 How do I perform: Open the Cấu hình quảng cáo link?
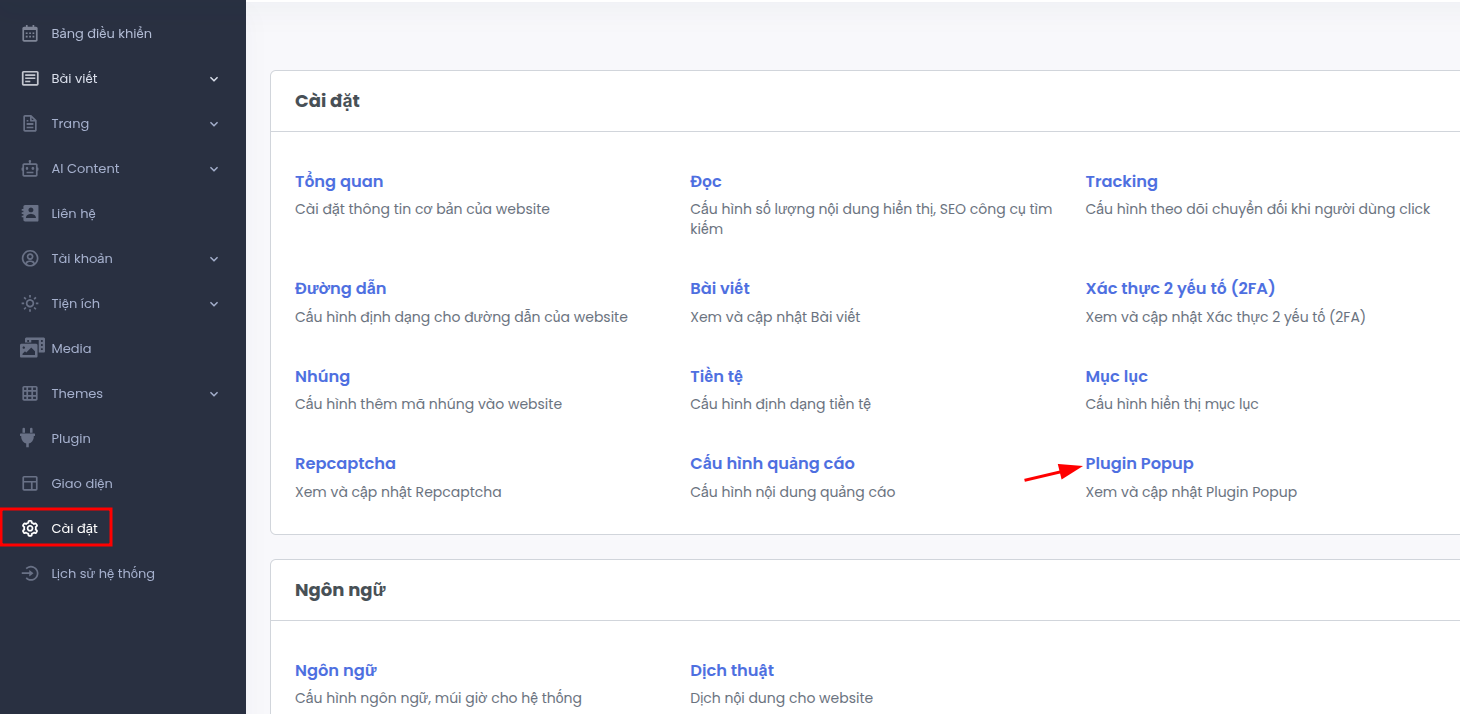772,463
